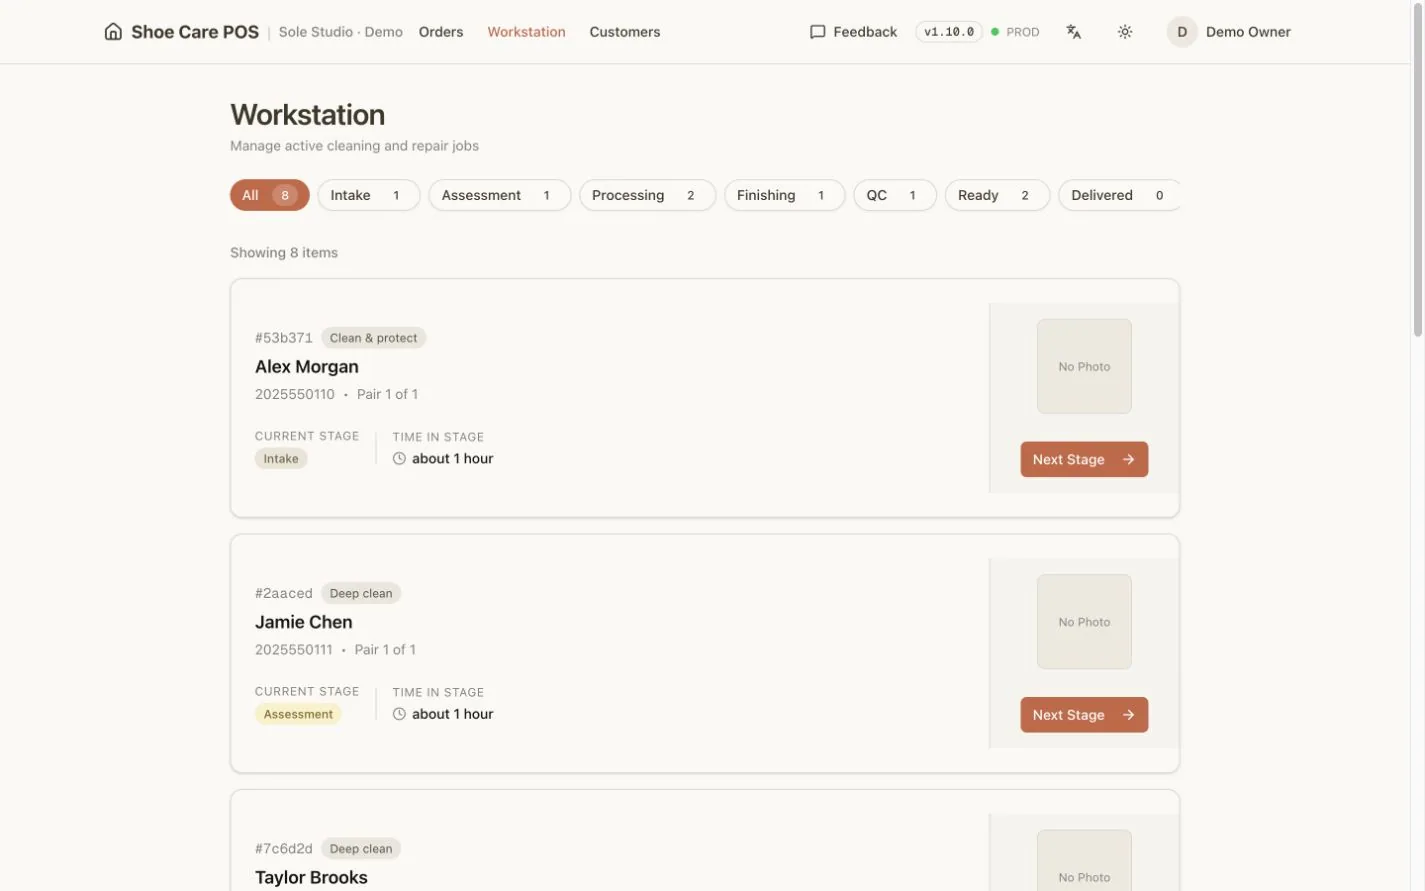The image size is (1425, 891).
Task: Click the Feedback speech bubble icon
Action: [817, 32]
